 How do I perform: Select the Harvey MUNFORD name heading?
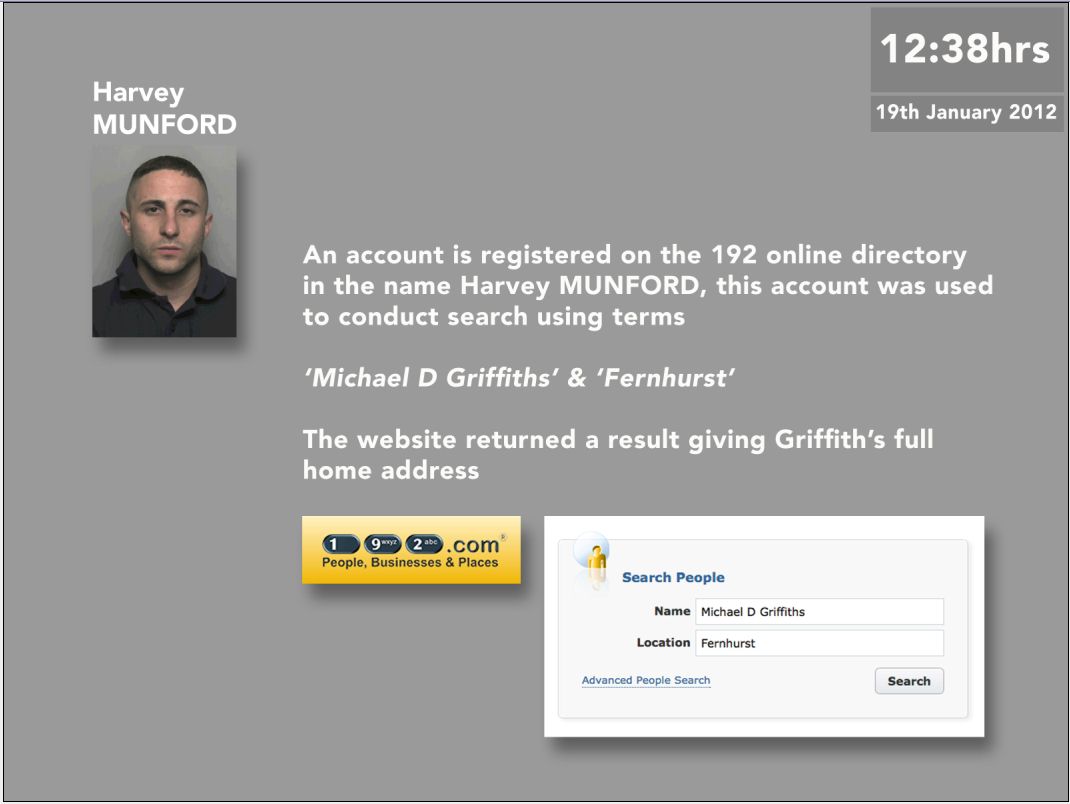click(x=164, y=108)
